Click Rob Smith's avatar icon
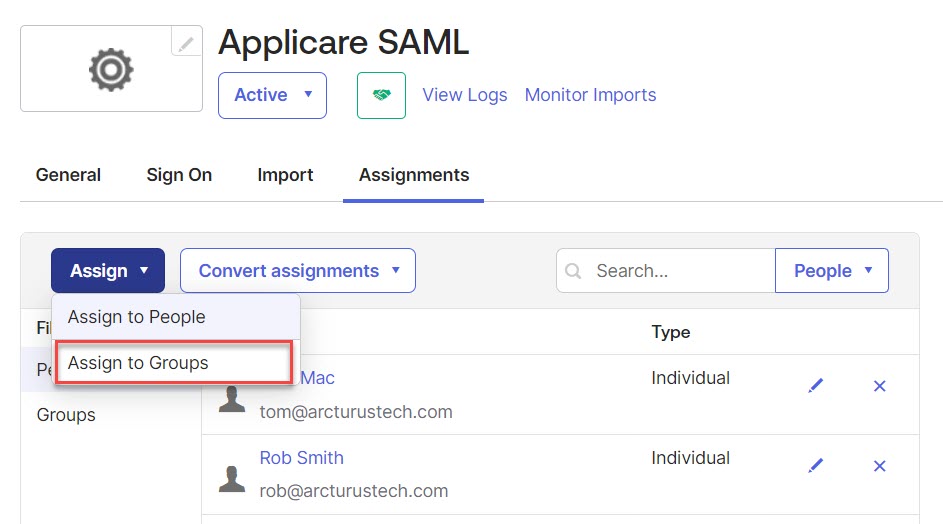This screenshot has width=943, height=524. coord(232,477)
